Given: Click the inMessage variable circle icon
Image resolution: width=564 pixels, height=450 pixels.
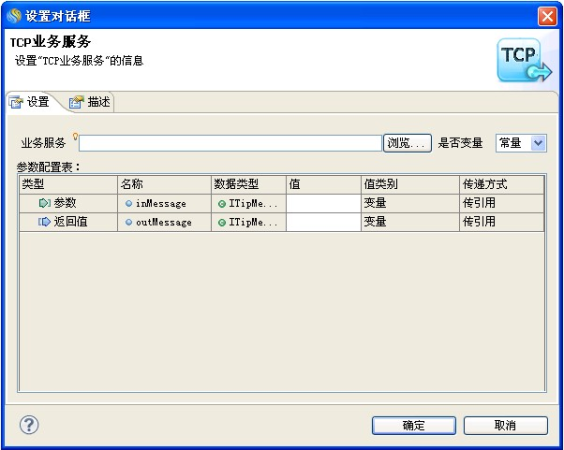Looking at the screenshot, I should pos(128,204).
